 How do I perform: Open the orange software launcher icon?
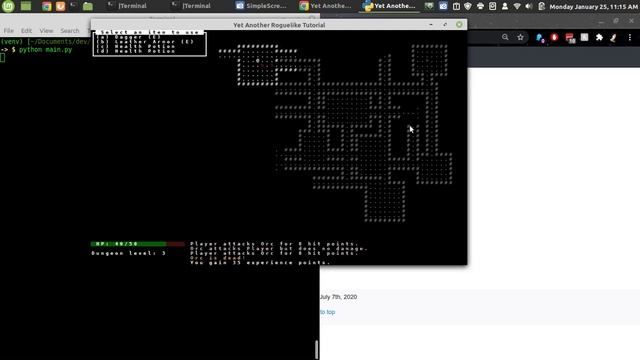click(x=60, y=6)
